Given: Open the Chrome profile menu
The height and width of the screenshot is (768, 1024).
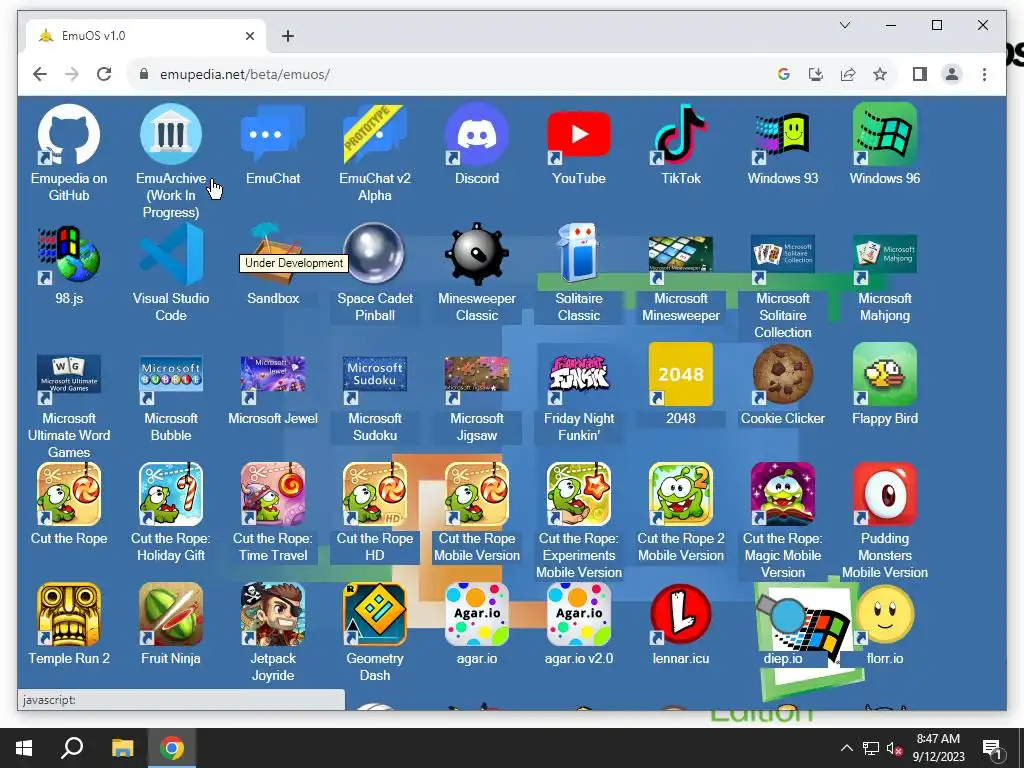Looking at the screenshot, I should (x=952, y=74).
